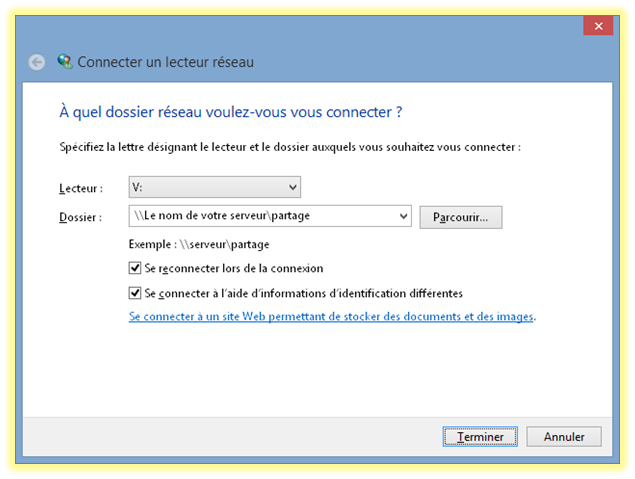This screenshot has width=635, height=479.
Task: Click the Annuler button
Action: click(x=564, y=436)
